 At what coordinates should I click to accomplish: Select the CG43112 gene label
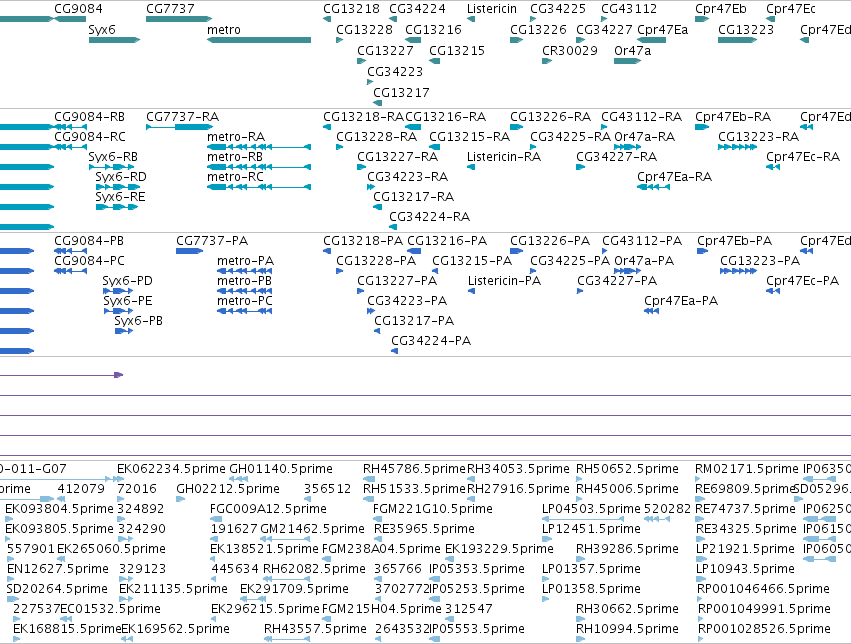point(629,9)
